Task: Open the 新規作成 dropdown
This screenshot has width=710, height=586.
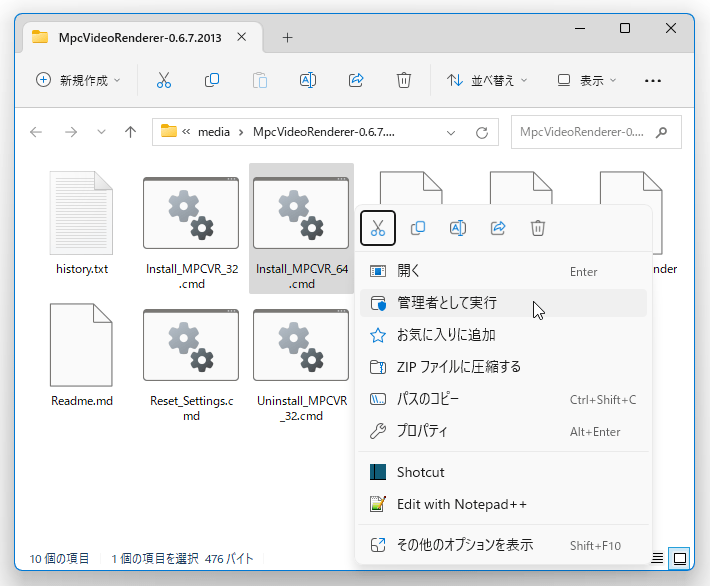Action: pyautogui.click(x=79, y=80)
